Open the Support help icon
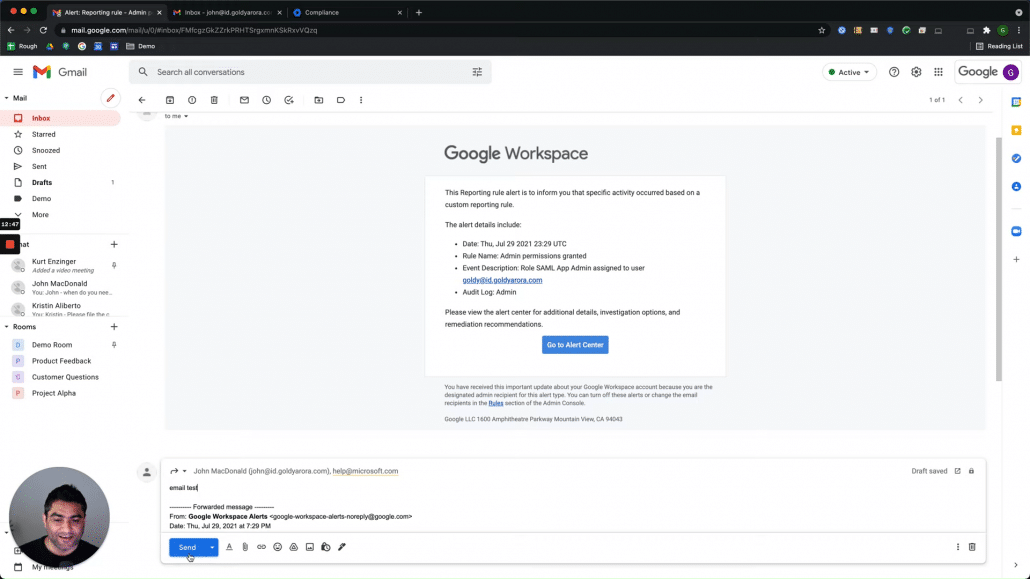This screenshot has width=1030, height=579. pyautogui.click(x=894, y=72)
